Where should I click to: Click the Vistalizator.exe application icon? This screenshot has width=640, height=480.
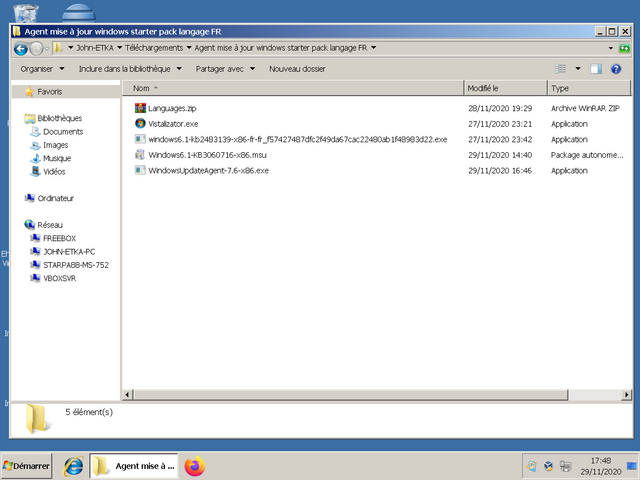(x=140, y=124)
